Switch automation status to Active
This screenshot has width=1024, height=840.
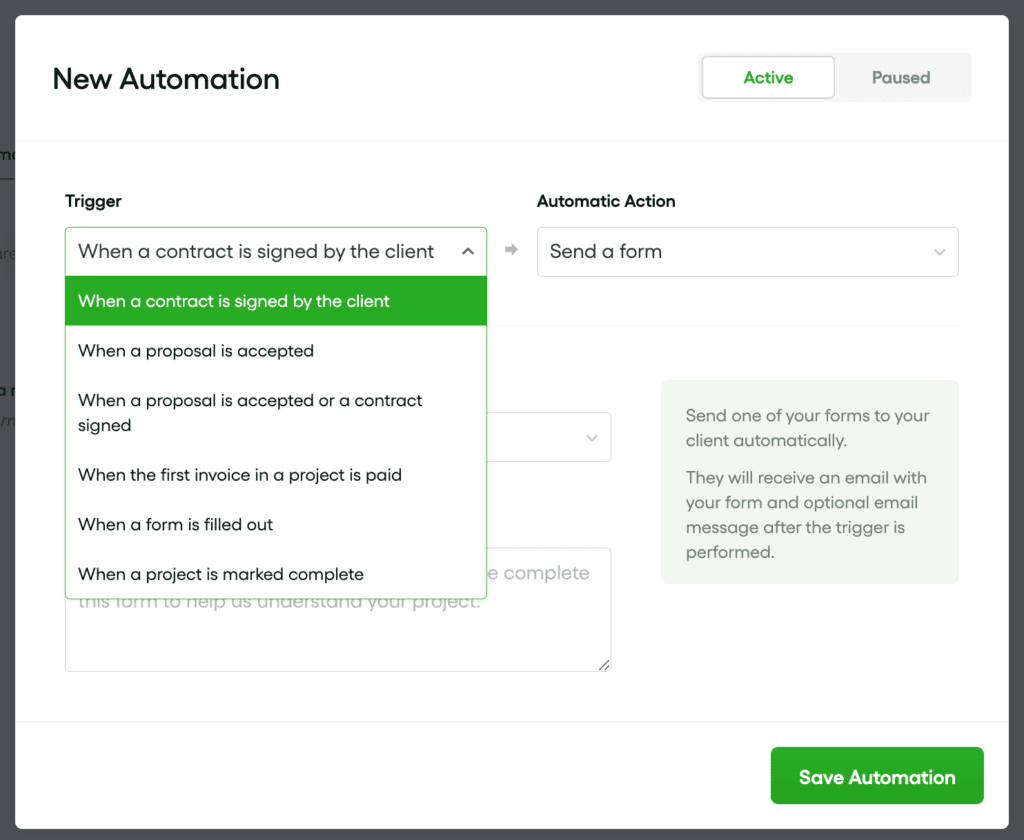(768, 78)
